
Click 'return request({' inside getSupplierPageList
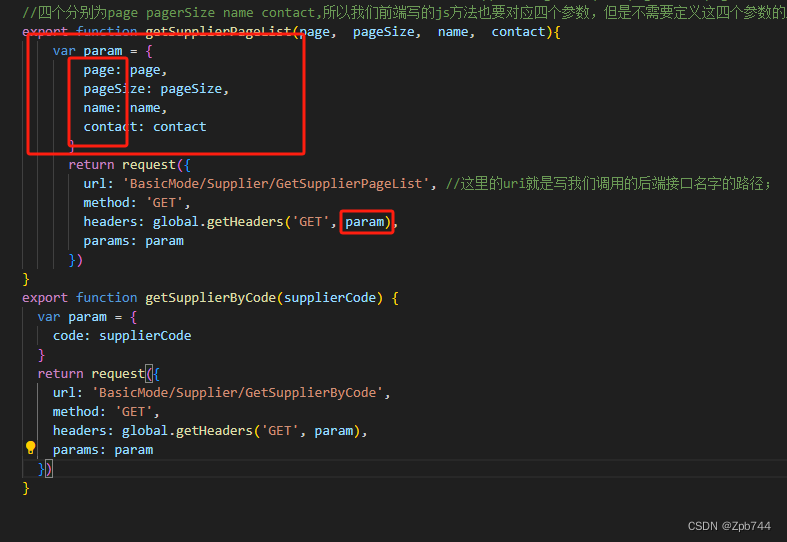click(129, 165)
